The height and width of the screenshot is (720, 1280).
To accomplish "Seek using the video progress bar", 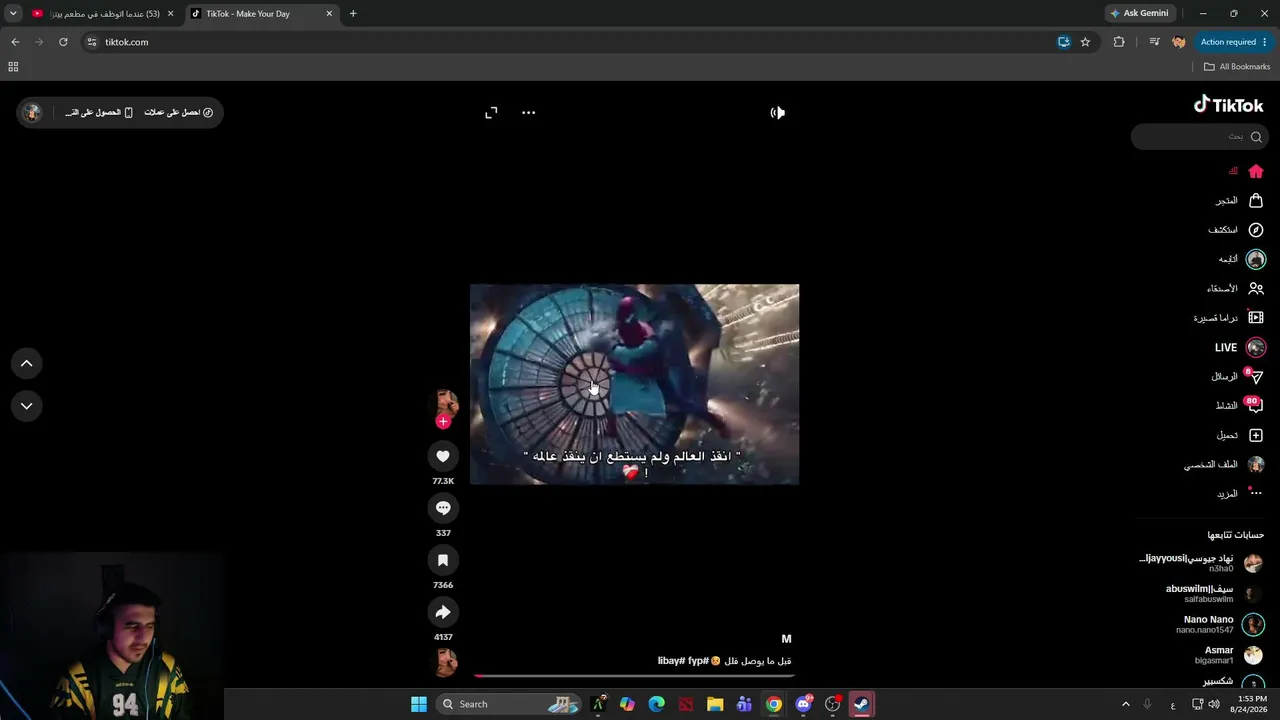I will click(634, 676).
